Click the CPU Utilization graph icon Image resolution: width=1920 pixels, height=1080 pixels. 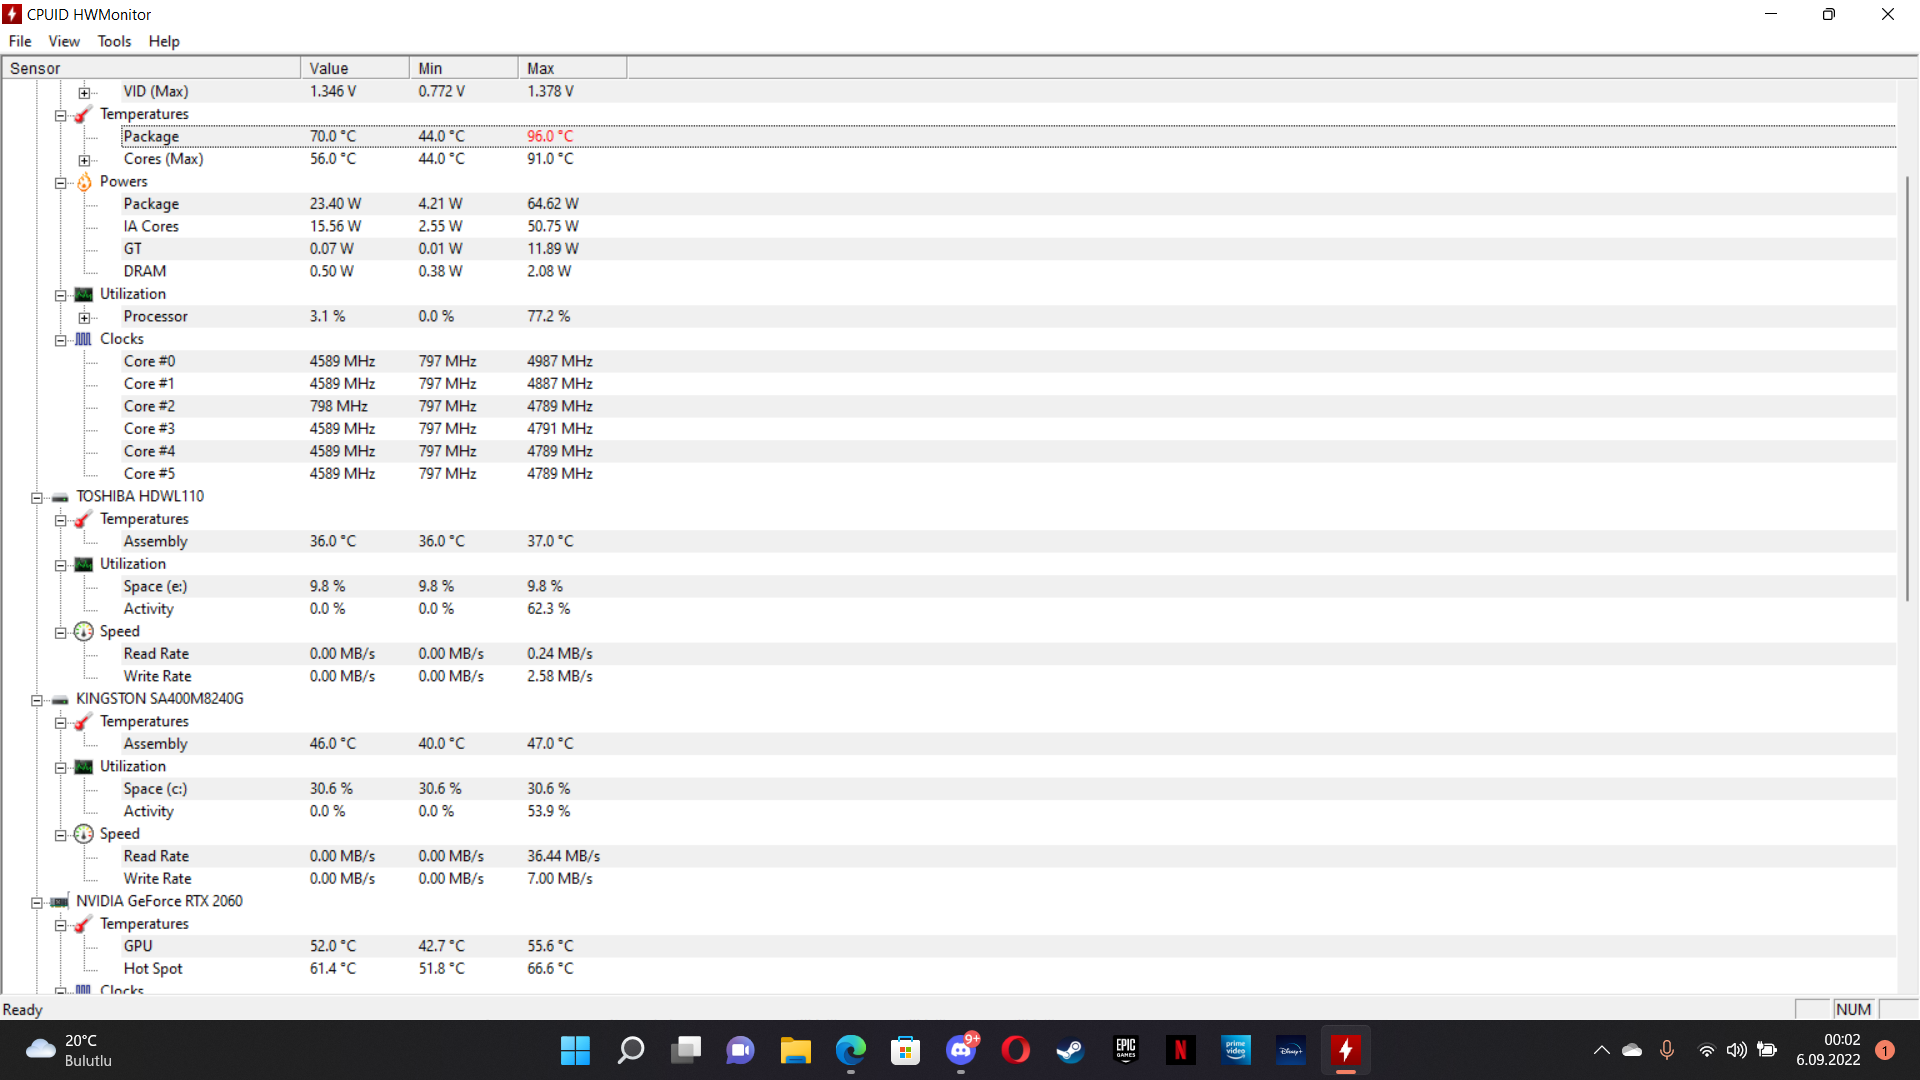pyautogui.click(x=84, y=294)
